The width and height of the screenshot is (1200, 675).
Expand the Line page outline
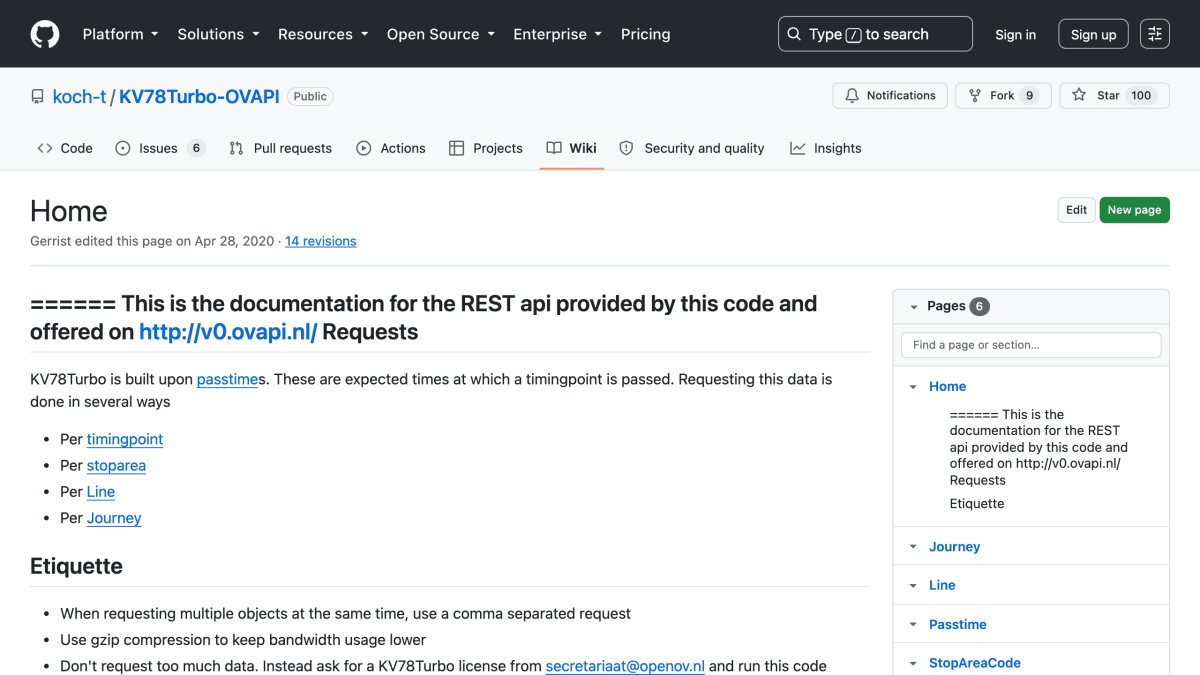coord(913,586)
